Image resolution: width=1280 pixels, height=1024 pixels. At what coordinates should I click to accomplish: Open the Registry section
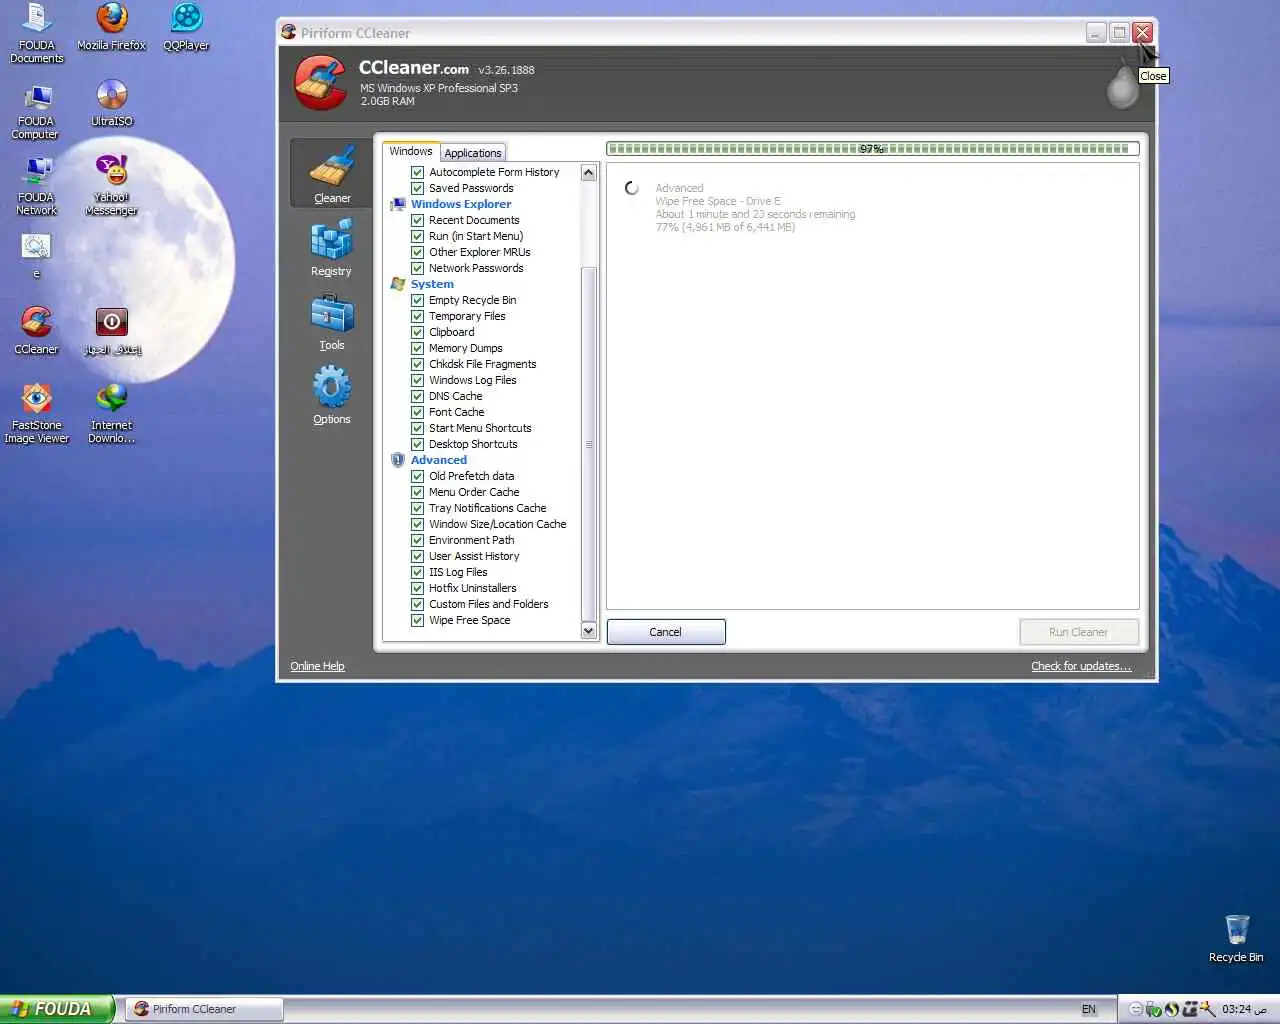pos(331,248)
